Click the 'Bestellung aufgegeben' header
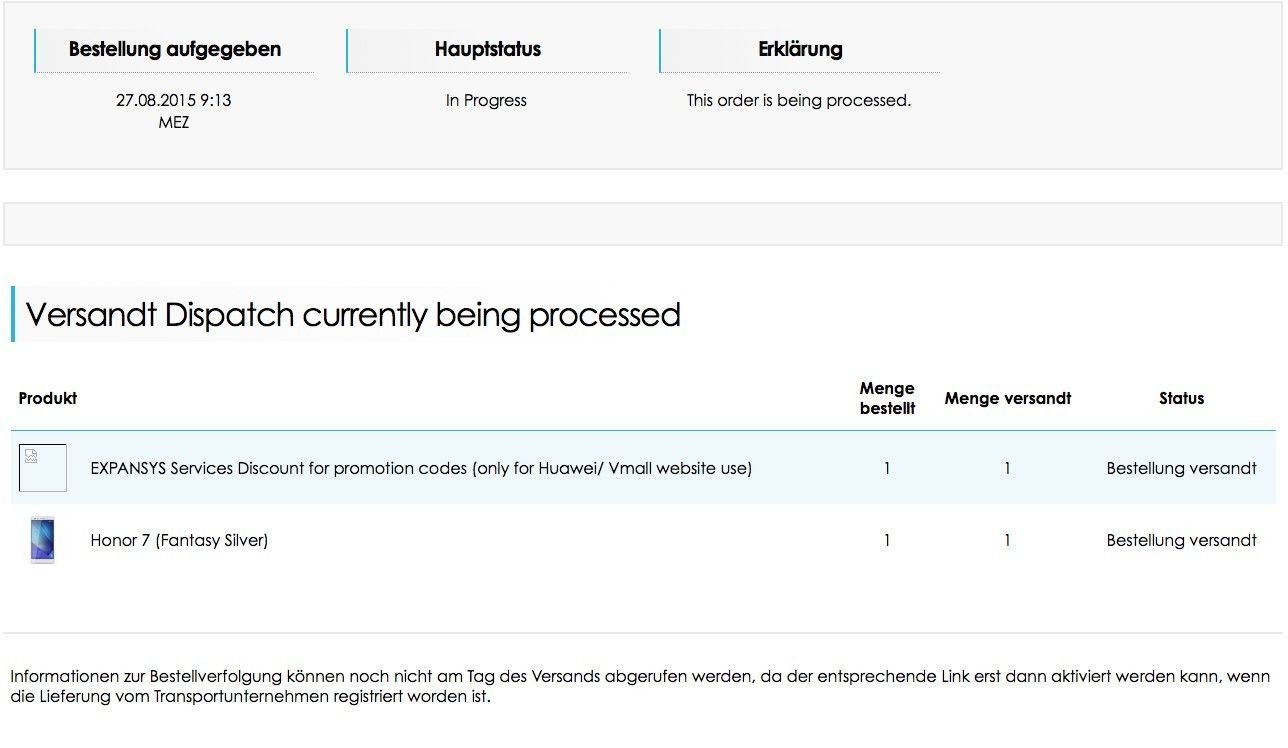Viewport: 1288px width, 748px height. point(175,49)
